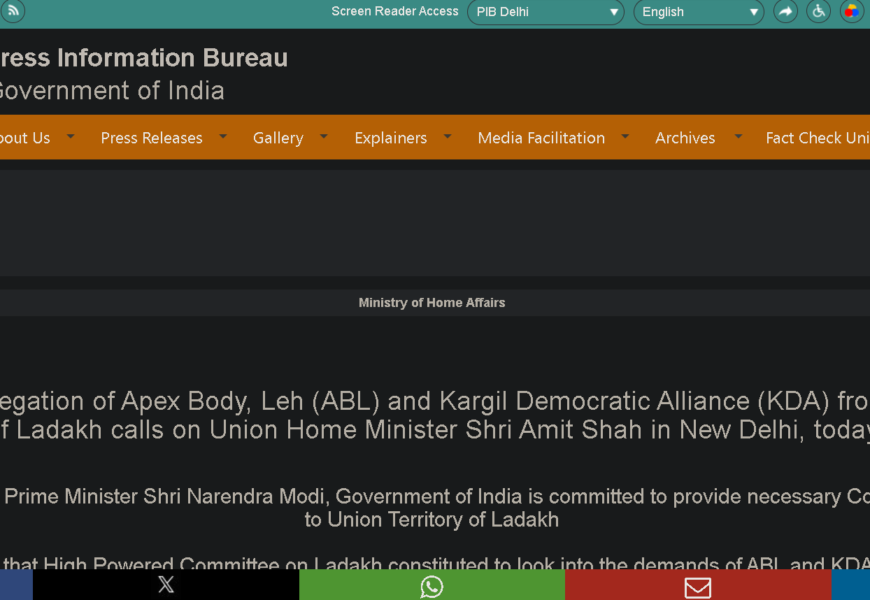Open the English language dropdown
The width and height of the screenshot is (870, 600).
(x=698, y=12)
